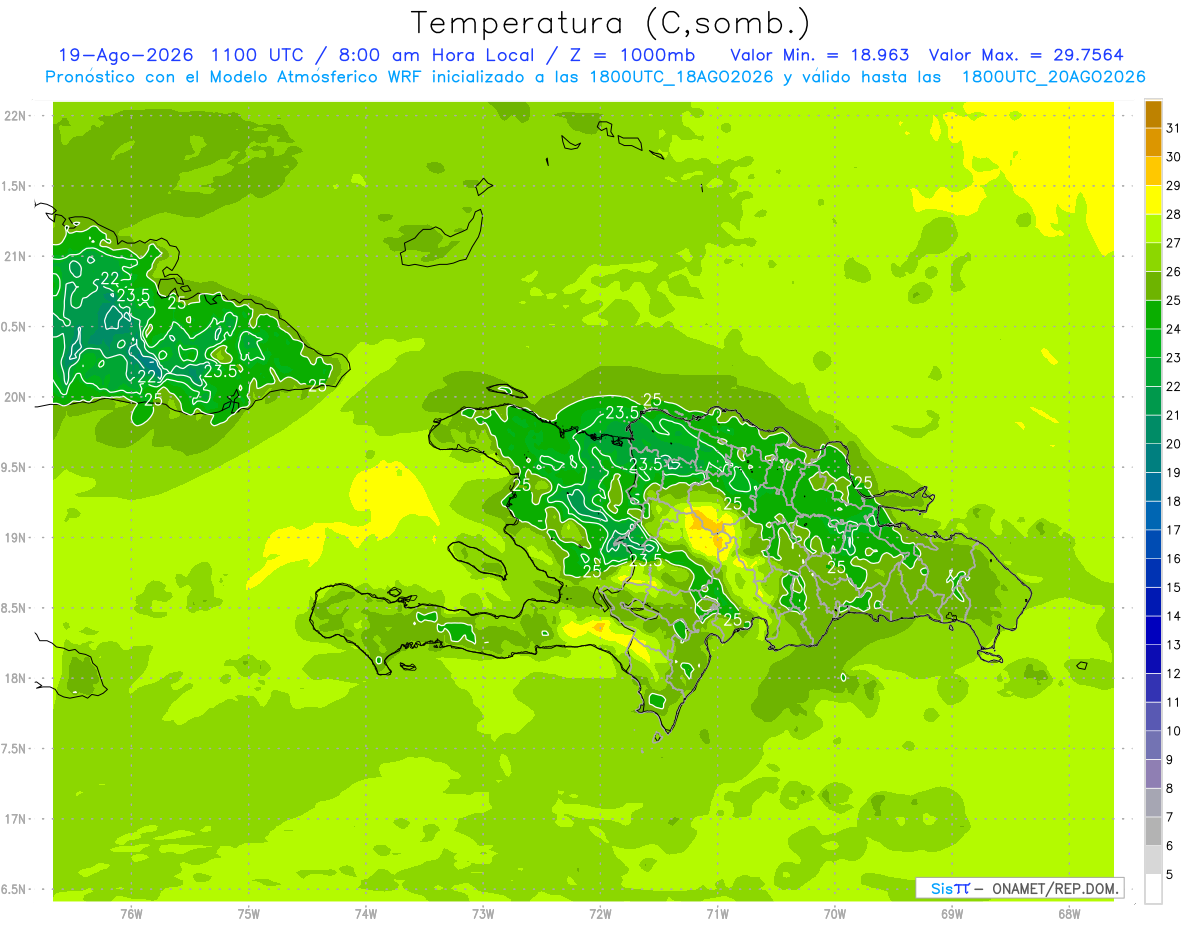The image size is (1200, 927).
Task: Pick the dark blue swatch between 13 and 14
Action: point(1153,630)
